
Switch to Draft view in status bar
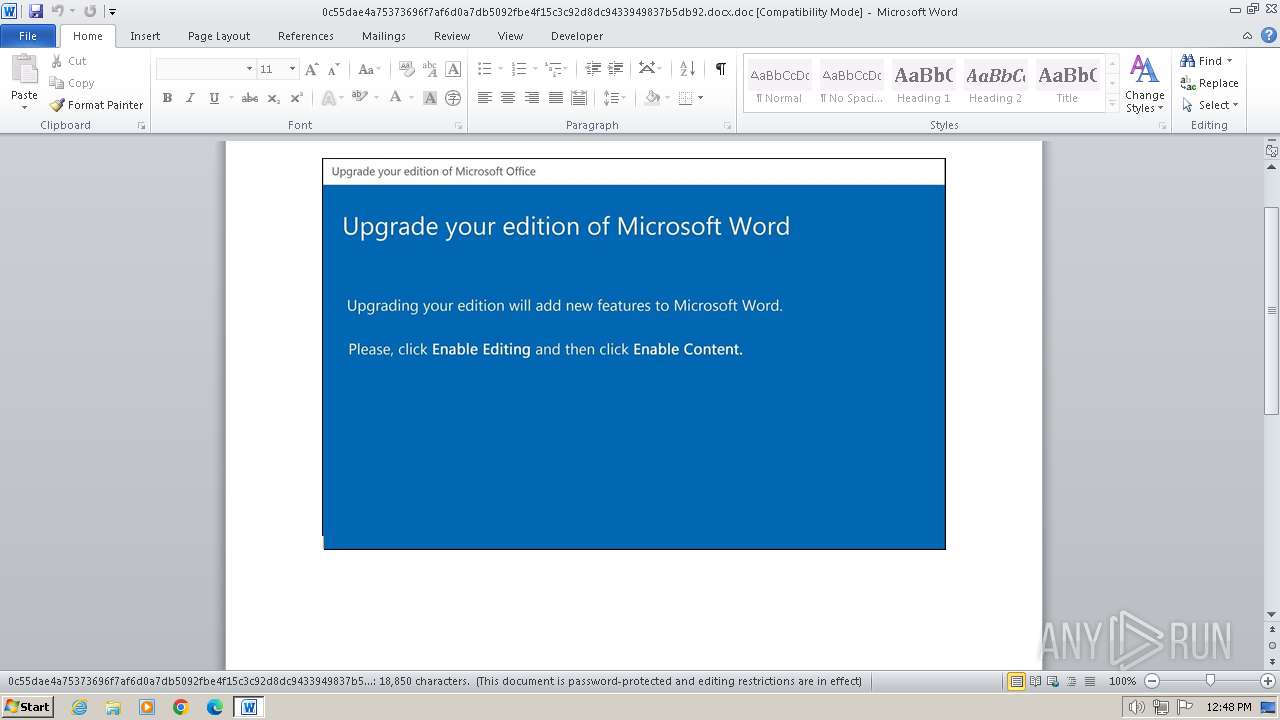[x=1089, y=681]
